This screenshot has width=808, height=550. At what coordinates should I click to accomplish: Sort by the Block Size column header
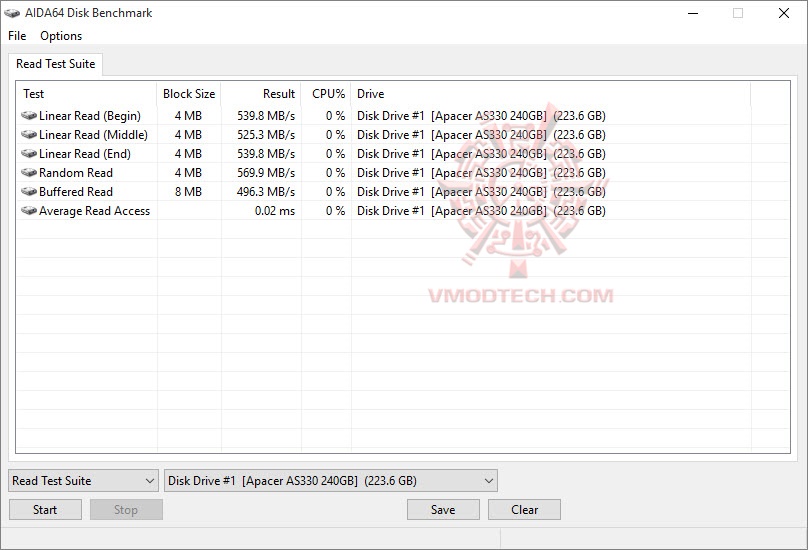coord(189,94)
